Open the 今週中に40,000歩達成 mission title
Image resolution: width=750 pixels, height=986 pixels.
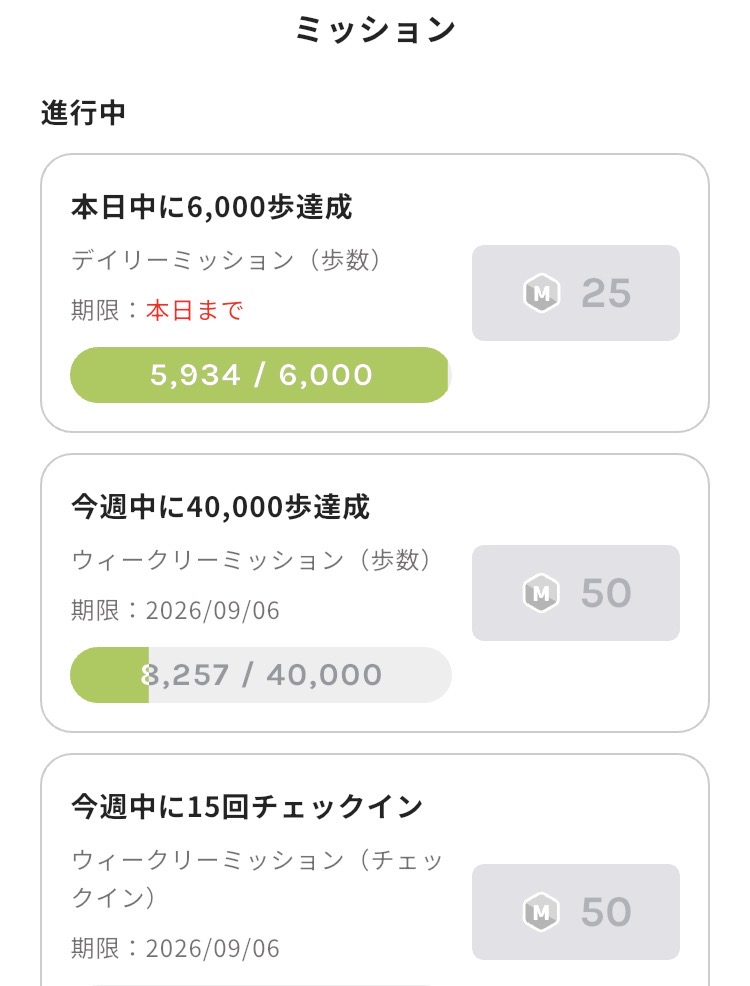coord(220,507)
